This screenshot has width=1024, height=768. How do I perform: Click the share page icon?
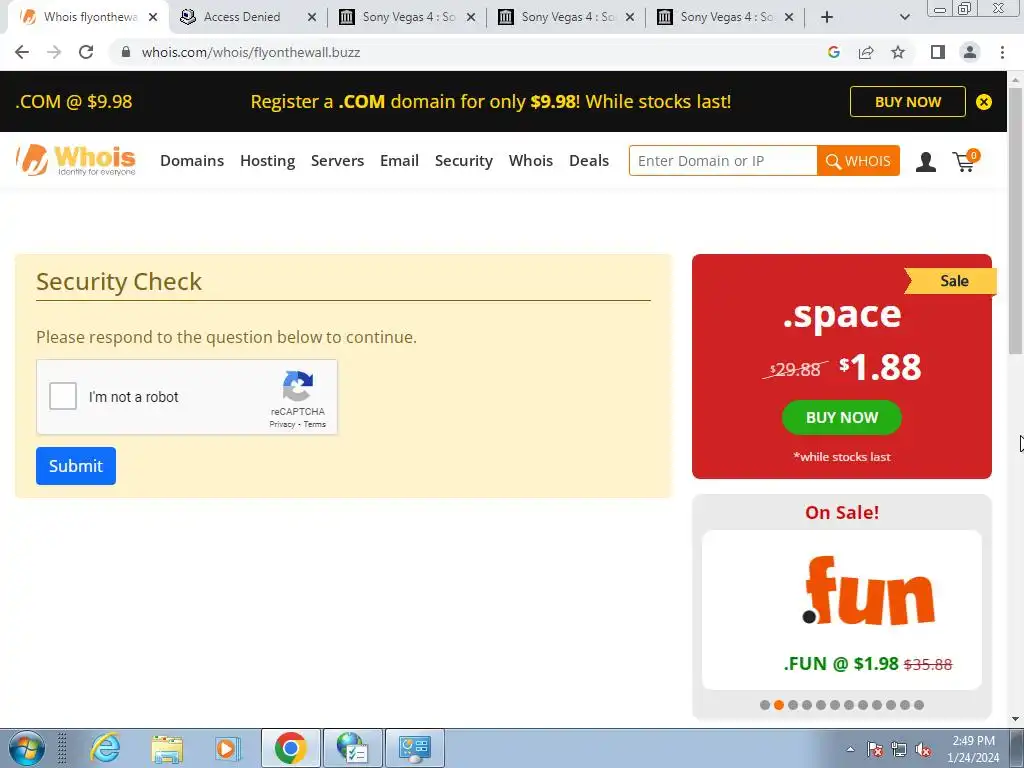[866, 52]
